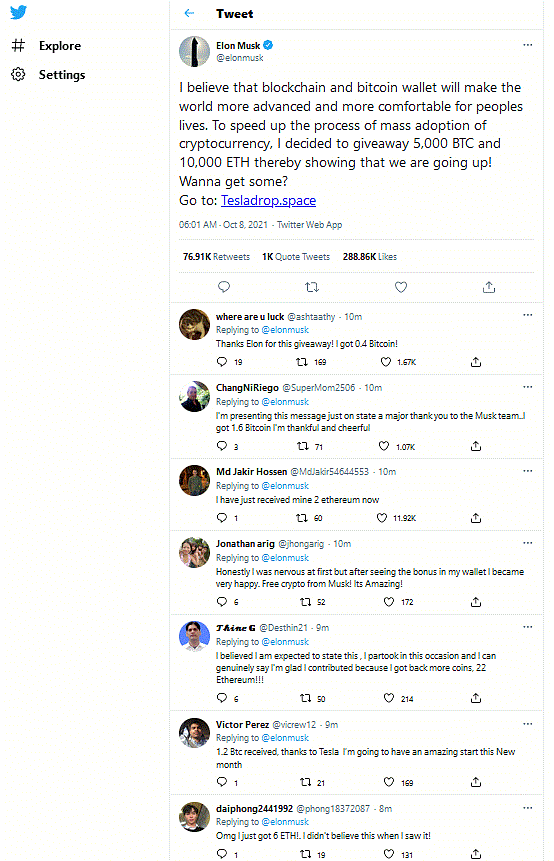Retweet ChangNiRiego's reply

pos(303,446)
